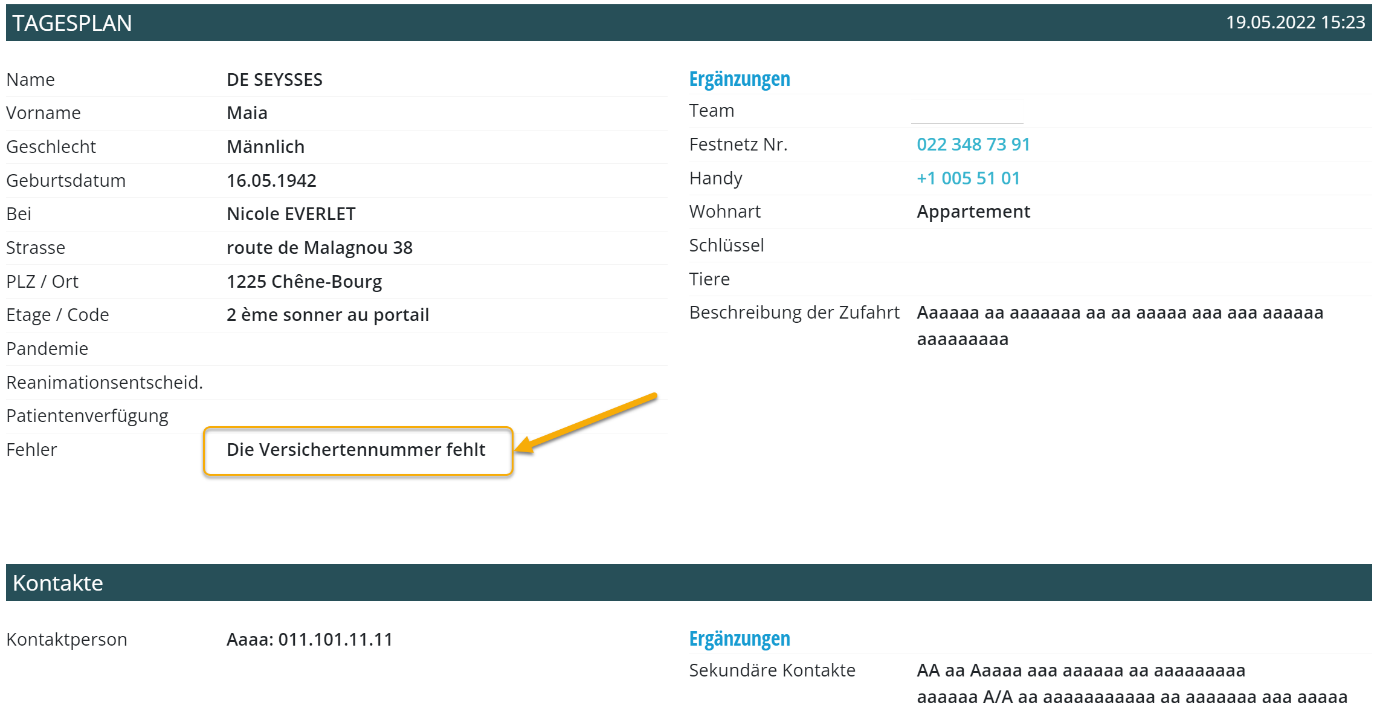Click the landline number 022 348 73 91
The height and width of the screenshot is (720, 1377).
pos(973,145)
